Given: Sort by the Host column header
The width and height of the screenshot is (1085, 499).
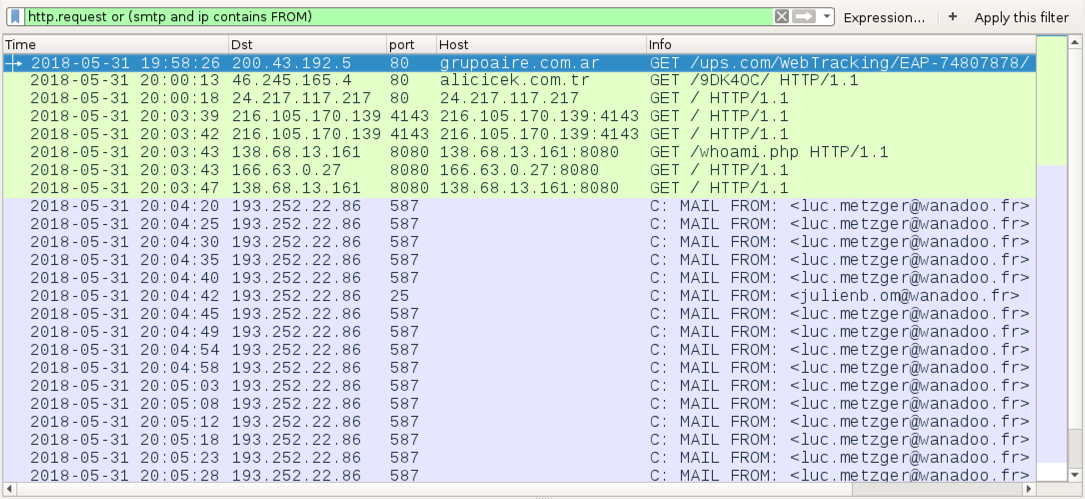Looking at the screenshot, I should coord(542,44).
